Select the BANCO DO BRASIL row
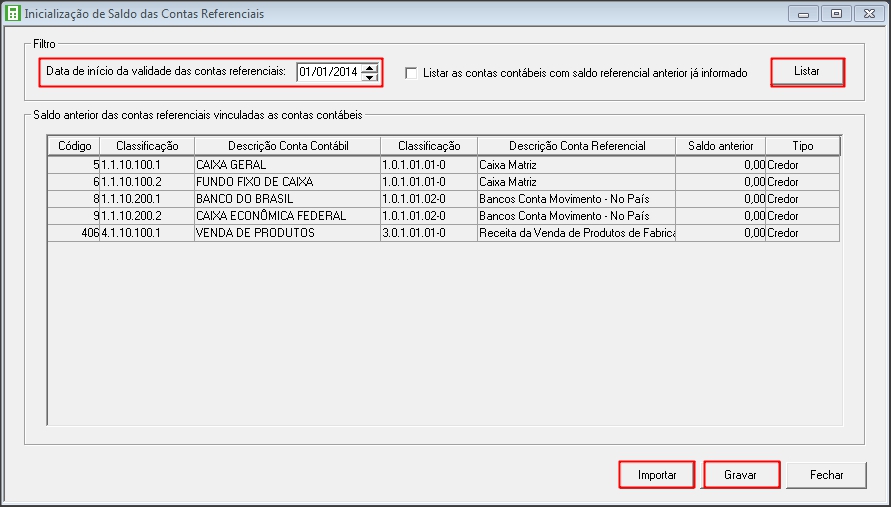This screenshot has height=507, width=891. (x=443, y=199)
